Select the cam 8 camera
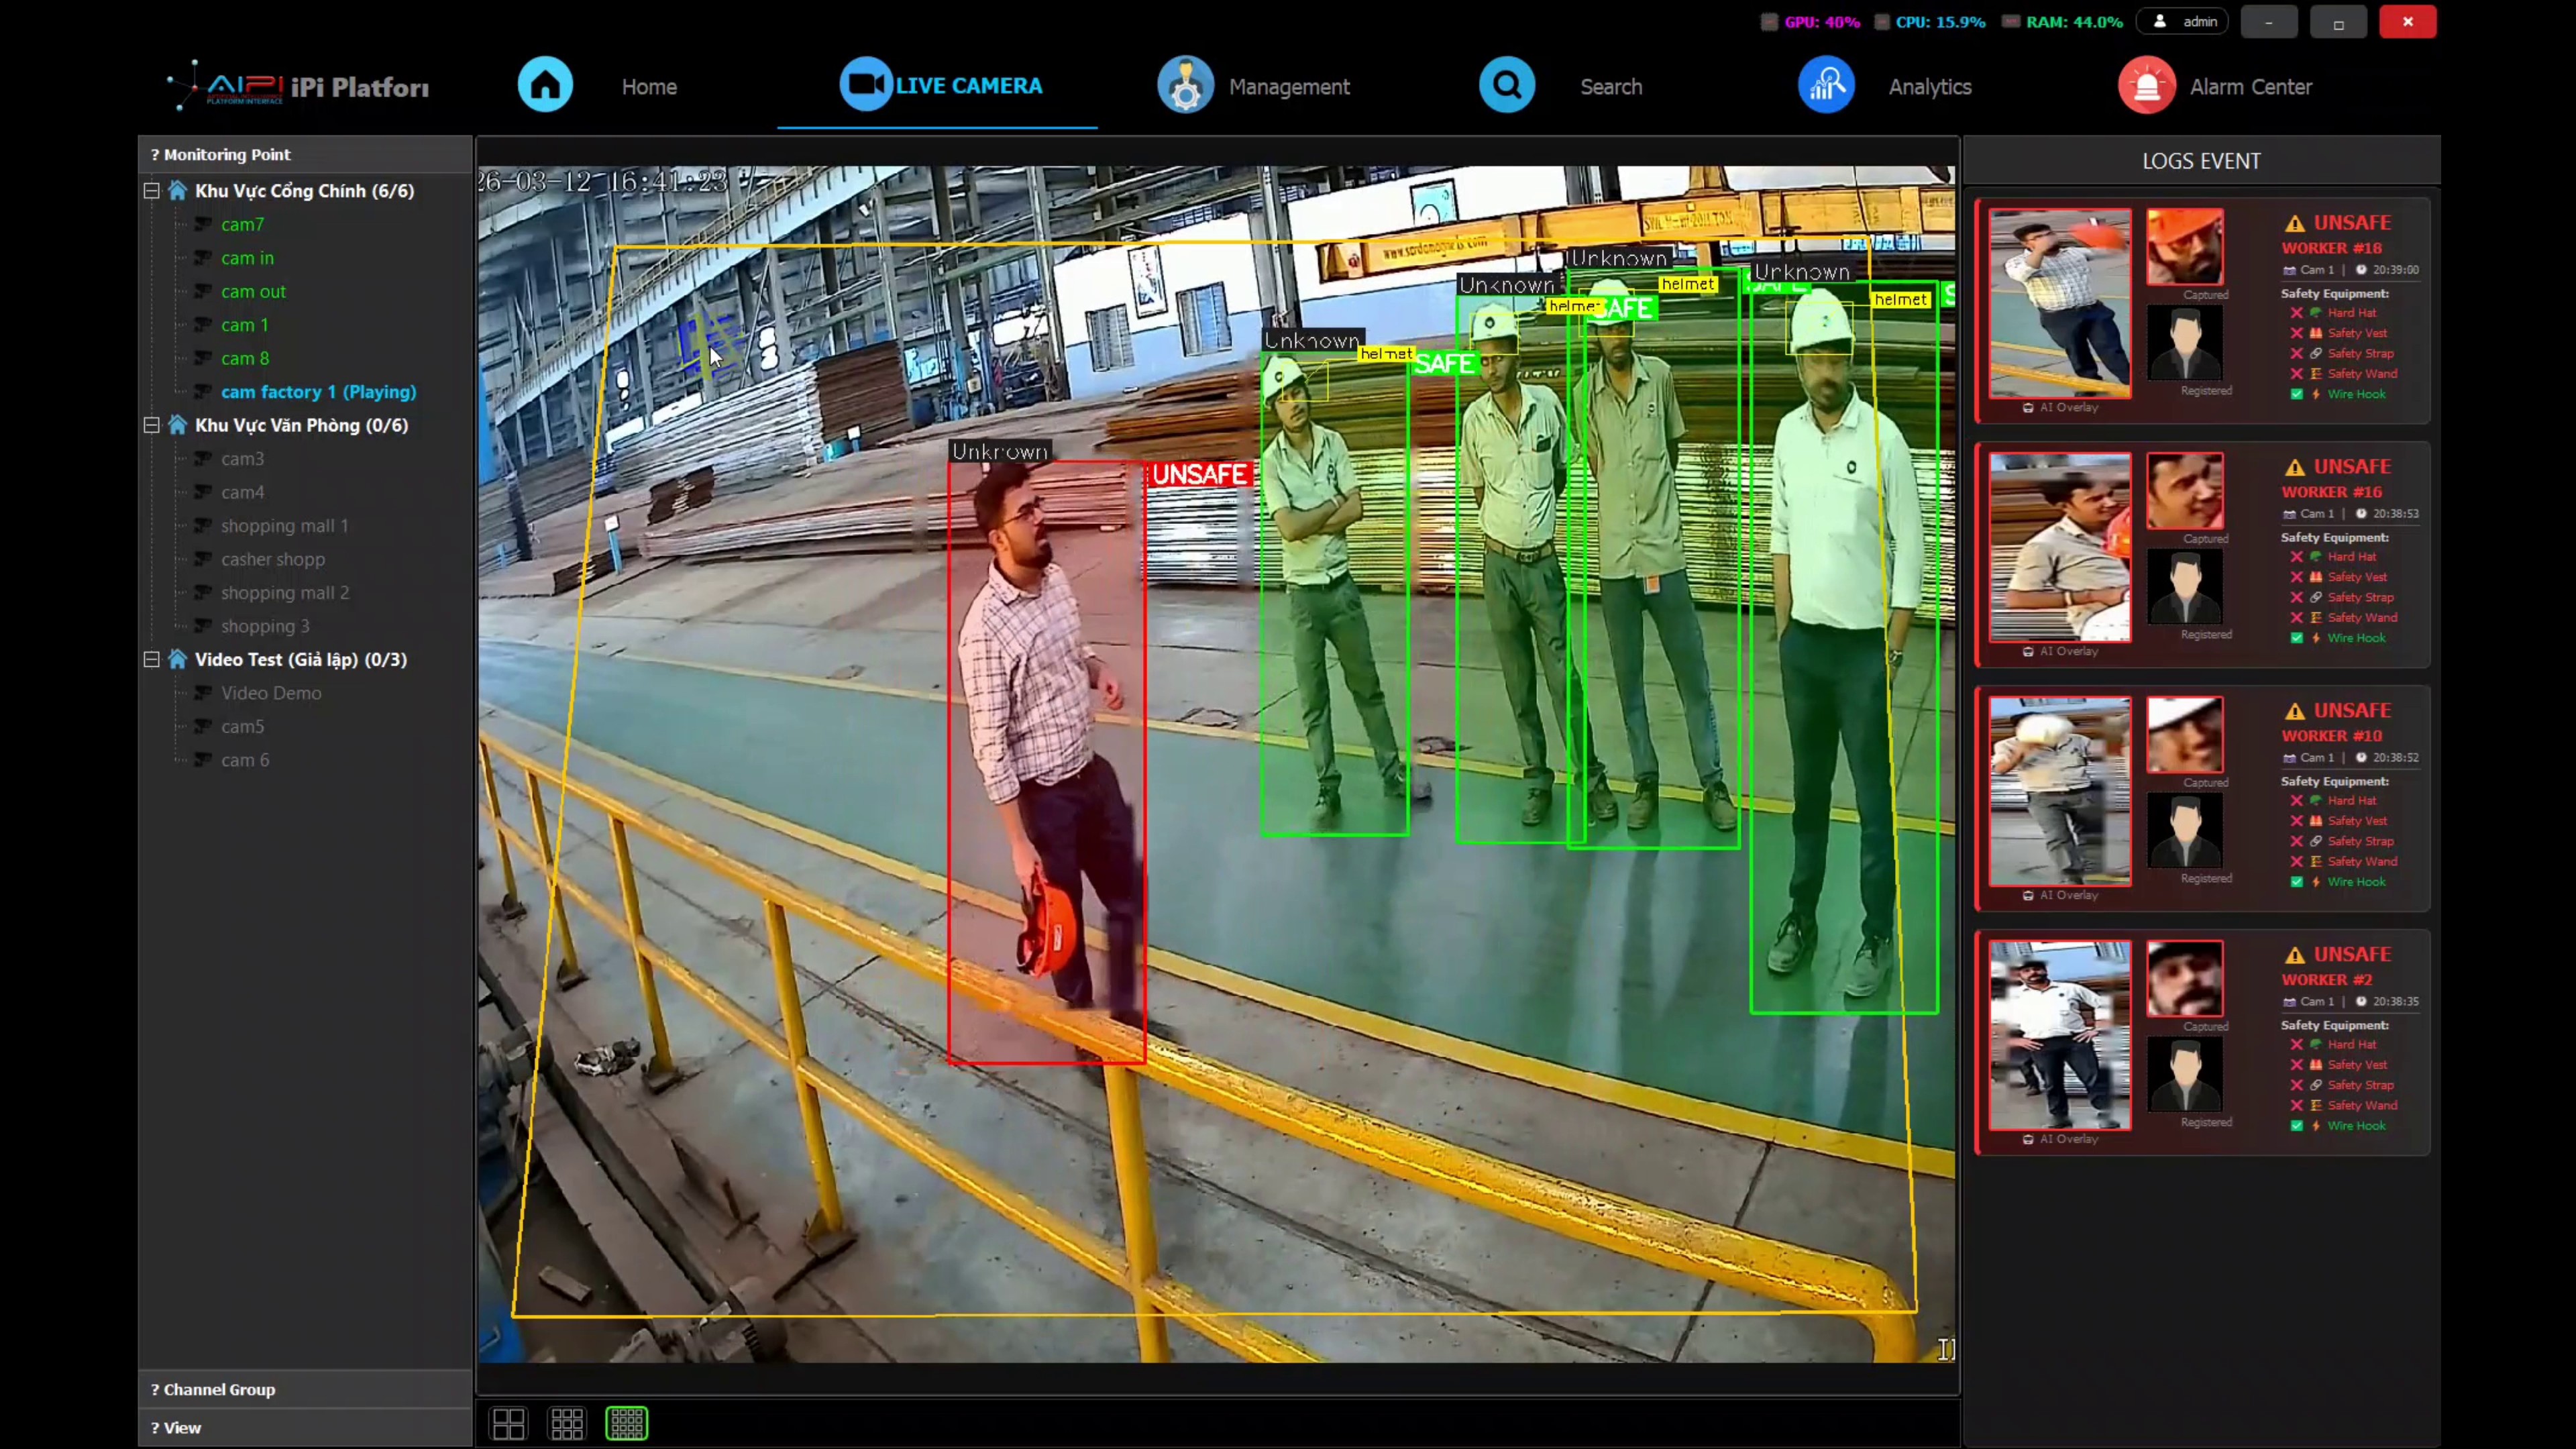This screenshot has height=1449, width=2576. 245,358
